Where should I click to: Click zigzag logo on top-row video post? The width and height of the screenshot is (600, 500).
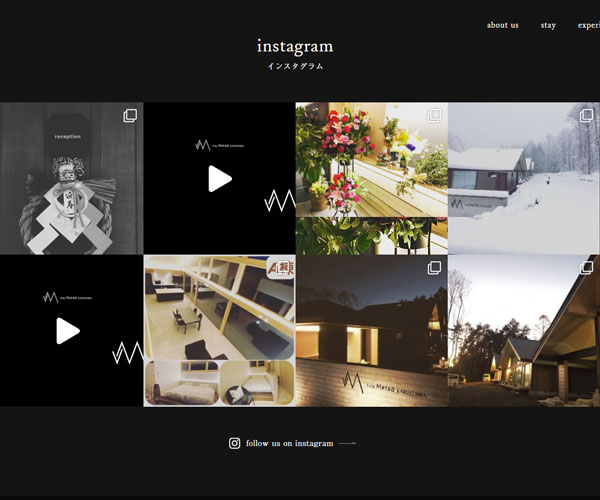tap(278, 202)
